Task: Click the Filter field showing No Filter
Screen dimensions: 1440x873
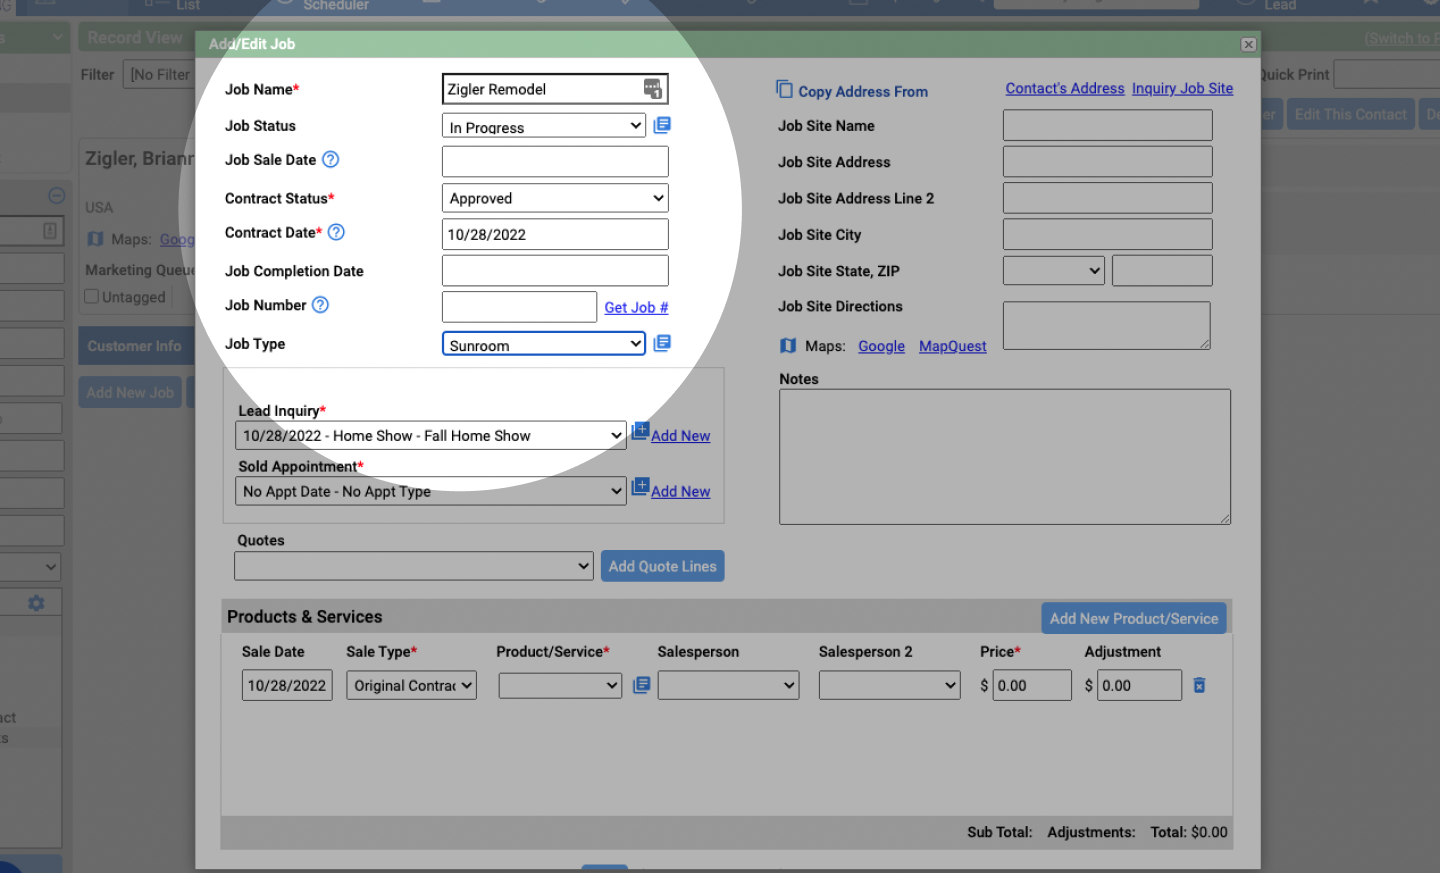Action: click(x=160, y=74)
